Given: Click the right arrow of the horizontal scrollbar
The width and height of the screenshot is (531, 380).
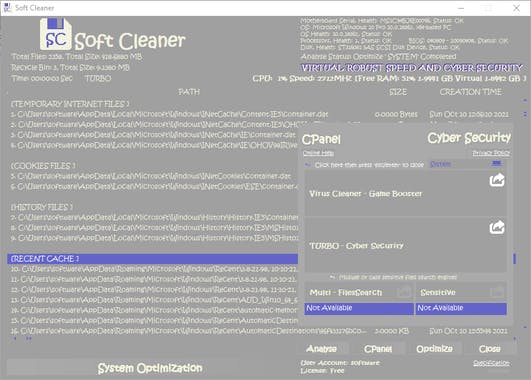Looking at the screenshot, I should point(515,338).
